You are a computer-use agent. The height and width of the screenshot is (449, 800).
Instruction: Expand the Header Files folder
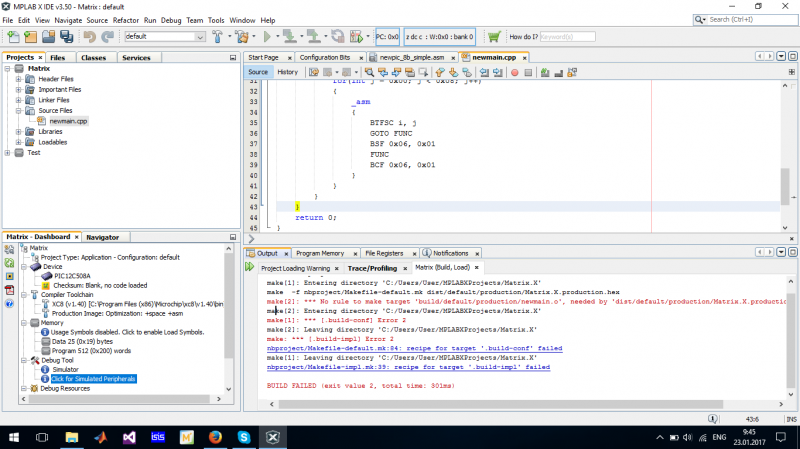click(x=18, y=79)
